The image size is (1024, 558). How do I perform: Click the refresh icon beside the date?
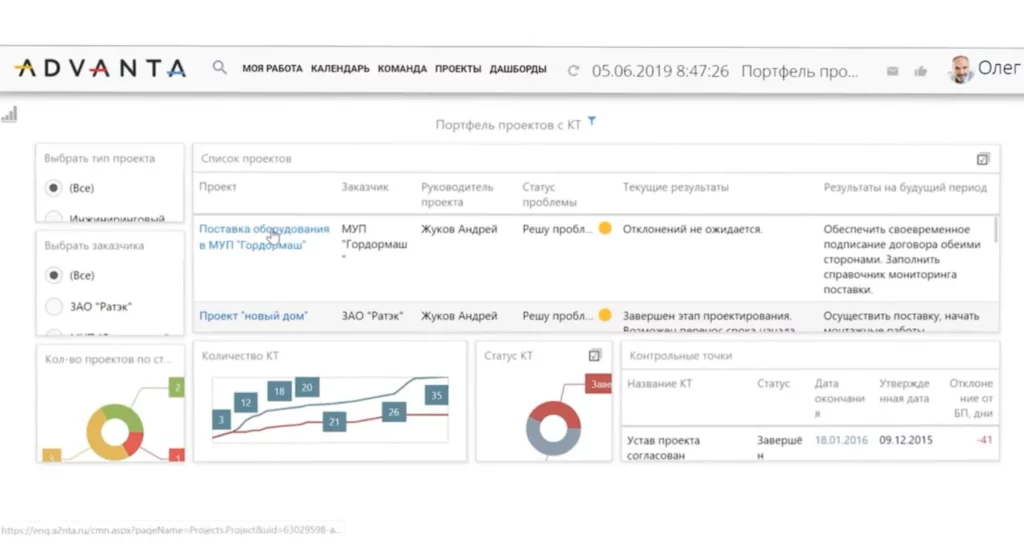point(573,71)
